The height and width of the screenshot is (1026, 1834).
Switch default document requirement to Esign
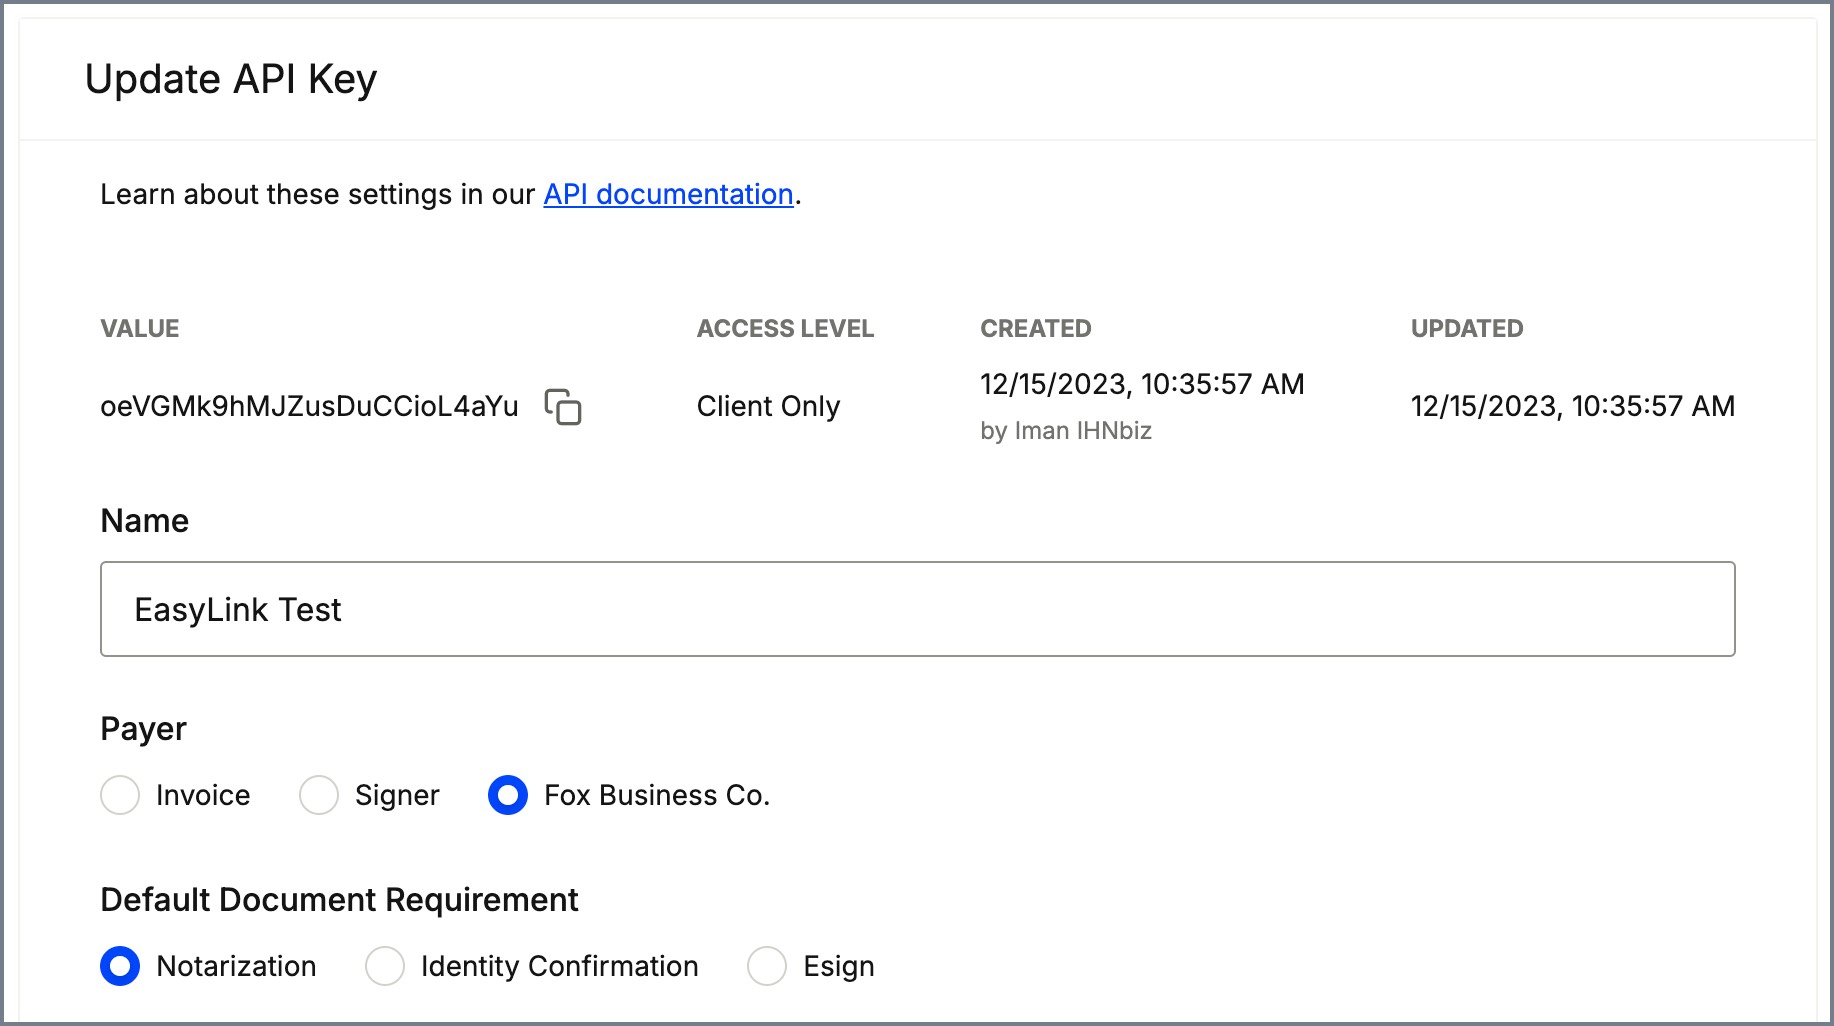click(767, 966)
